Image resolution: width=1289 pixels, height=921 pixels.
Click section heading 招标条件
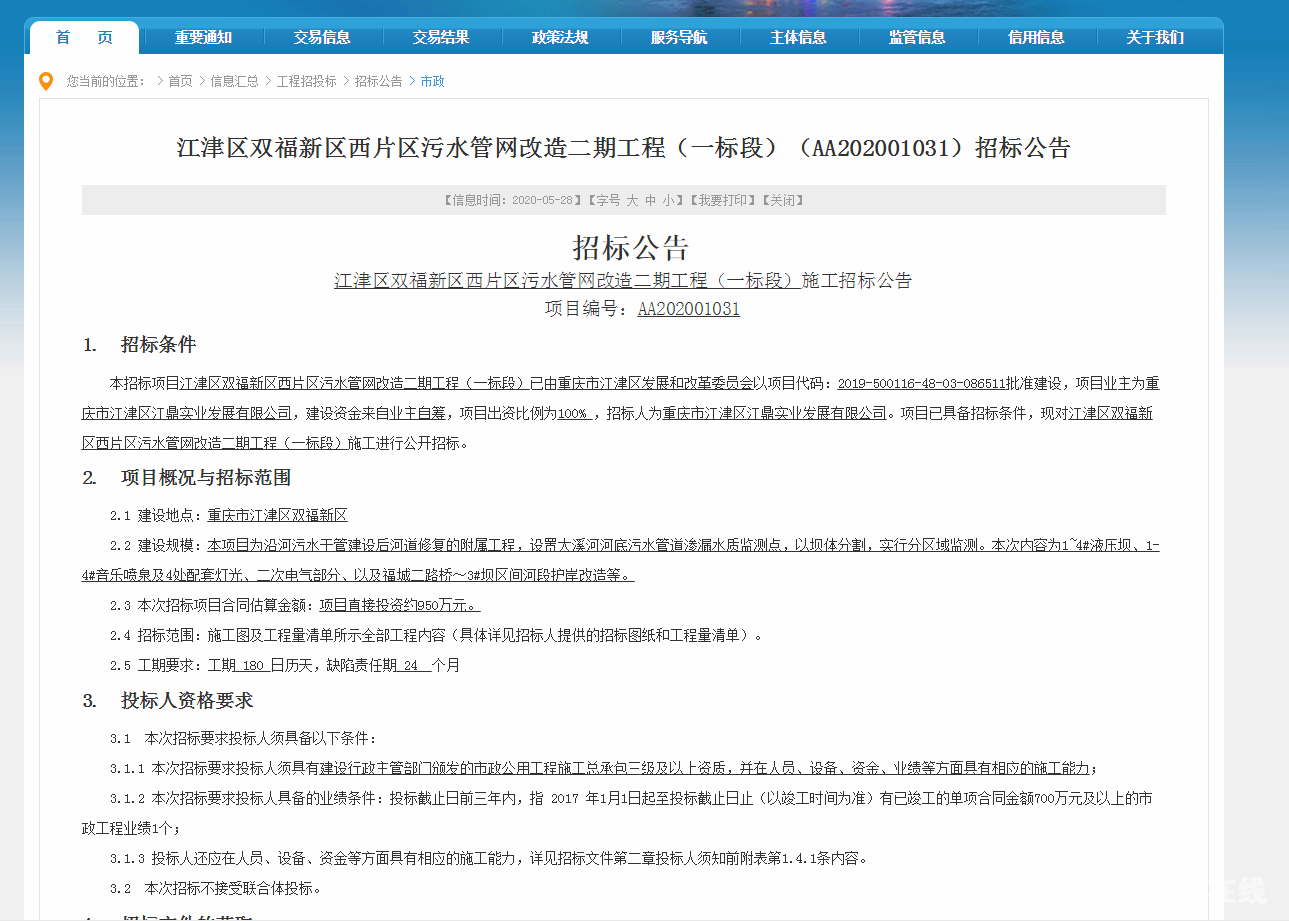click(x=158, y=345)
